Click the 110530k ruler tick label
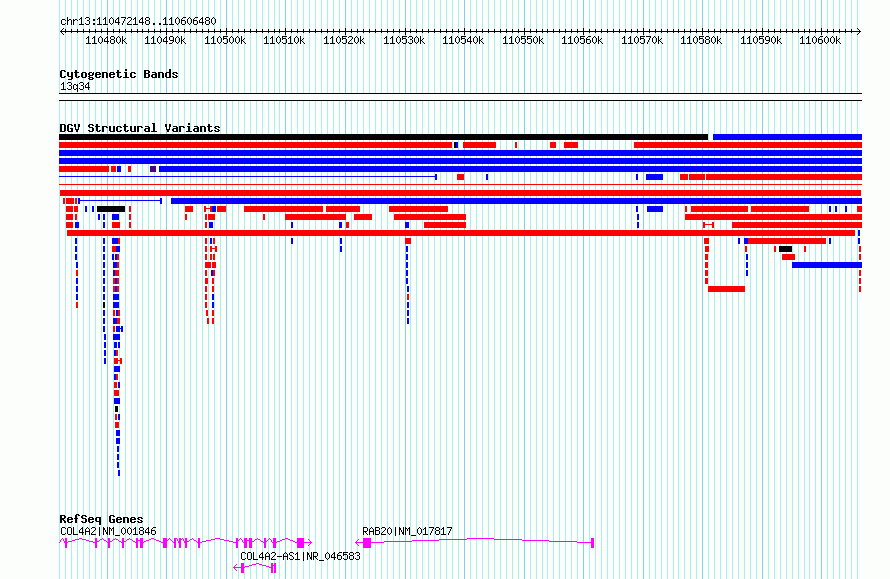The image size is (890, 579). 404,40
